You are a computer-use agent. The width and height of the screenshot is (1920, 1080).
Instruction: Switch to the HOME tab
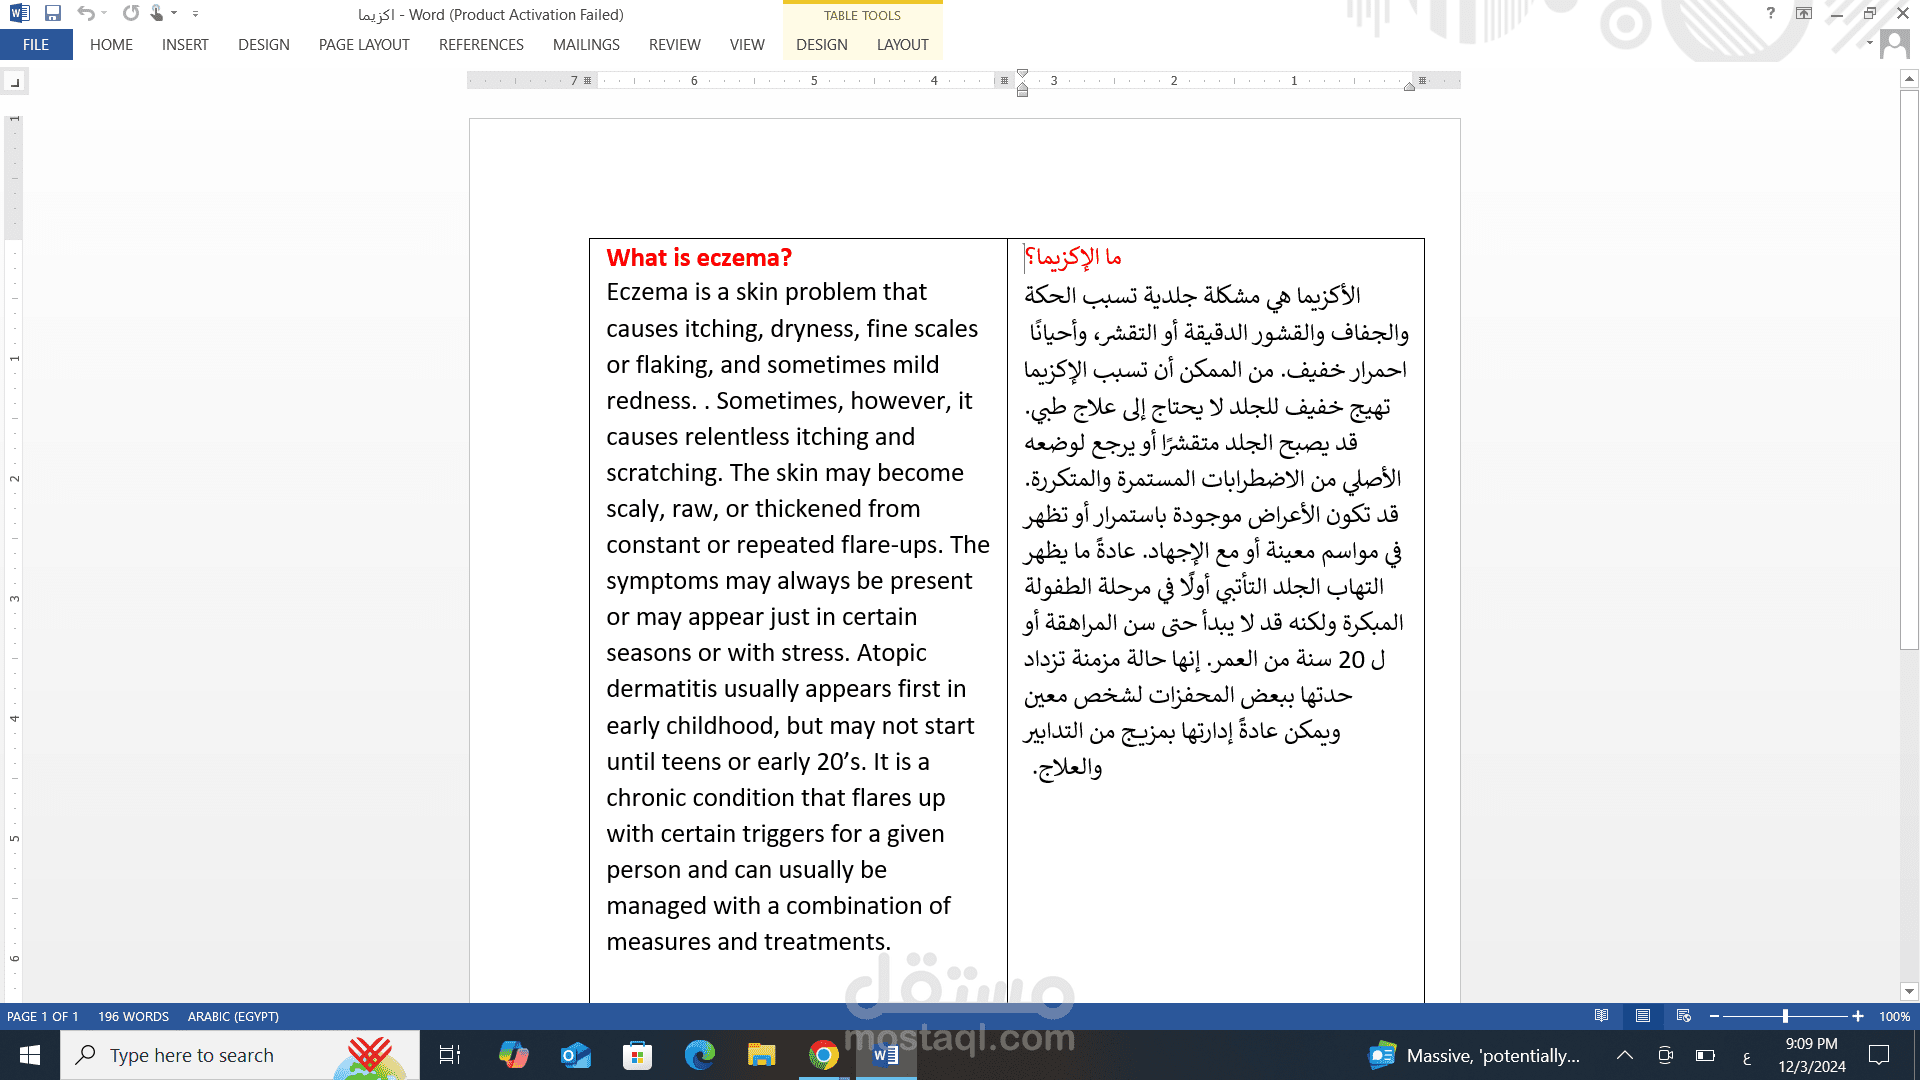tap(111, 45)
